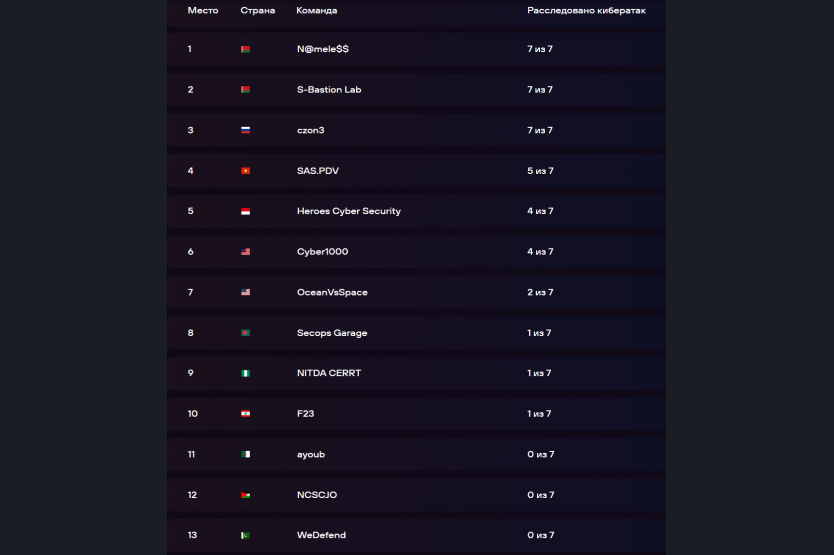Click the flag icon for Secops Garage

[245, 333]
